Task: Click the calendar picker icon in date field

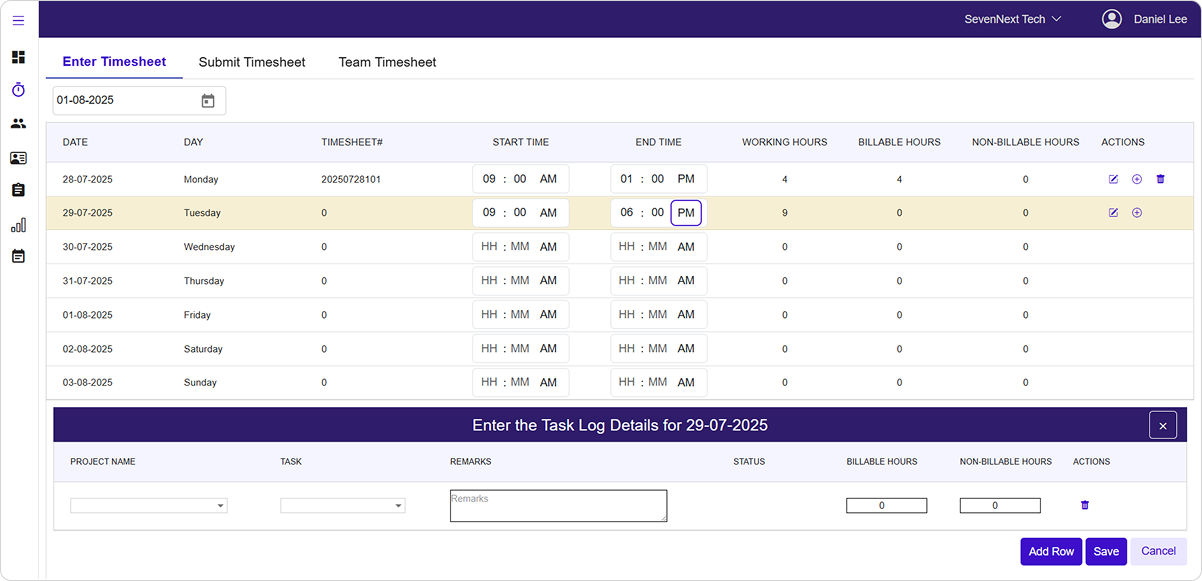Action: (x=208, y=101)
